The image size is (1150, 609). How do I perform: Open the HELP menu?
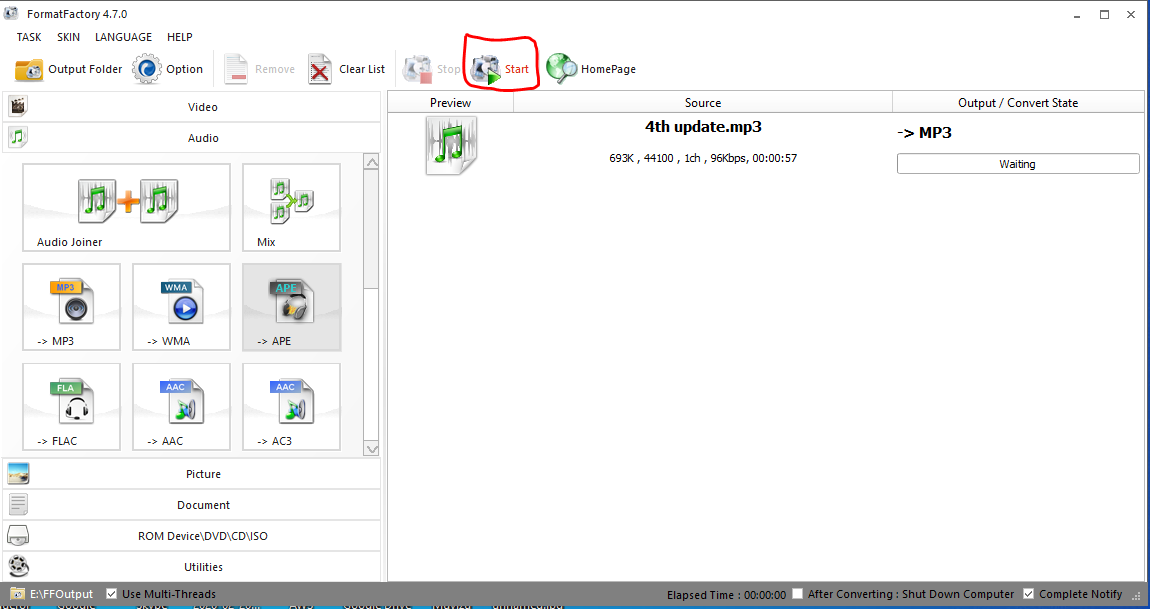coord(180,37)
